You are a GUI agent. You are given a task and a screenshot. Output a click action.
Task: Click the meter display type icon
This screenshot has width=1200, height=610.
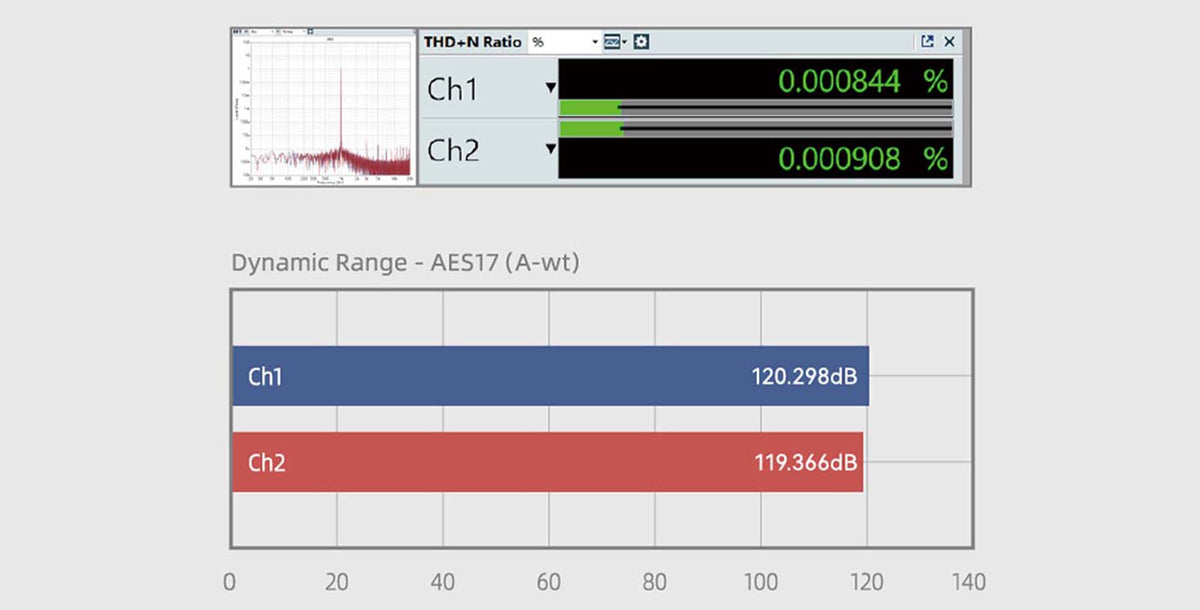613,42
